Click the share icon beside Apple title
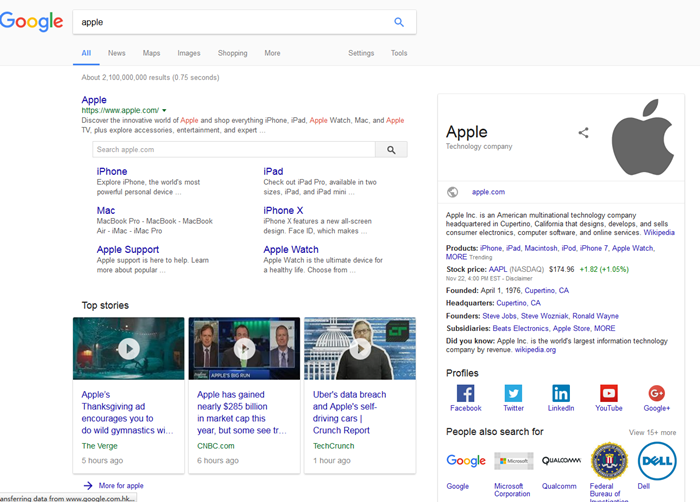This screenshot has height=502, width=700. tap(584, 132)
